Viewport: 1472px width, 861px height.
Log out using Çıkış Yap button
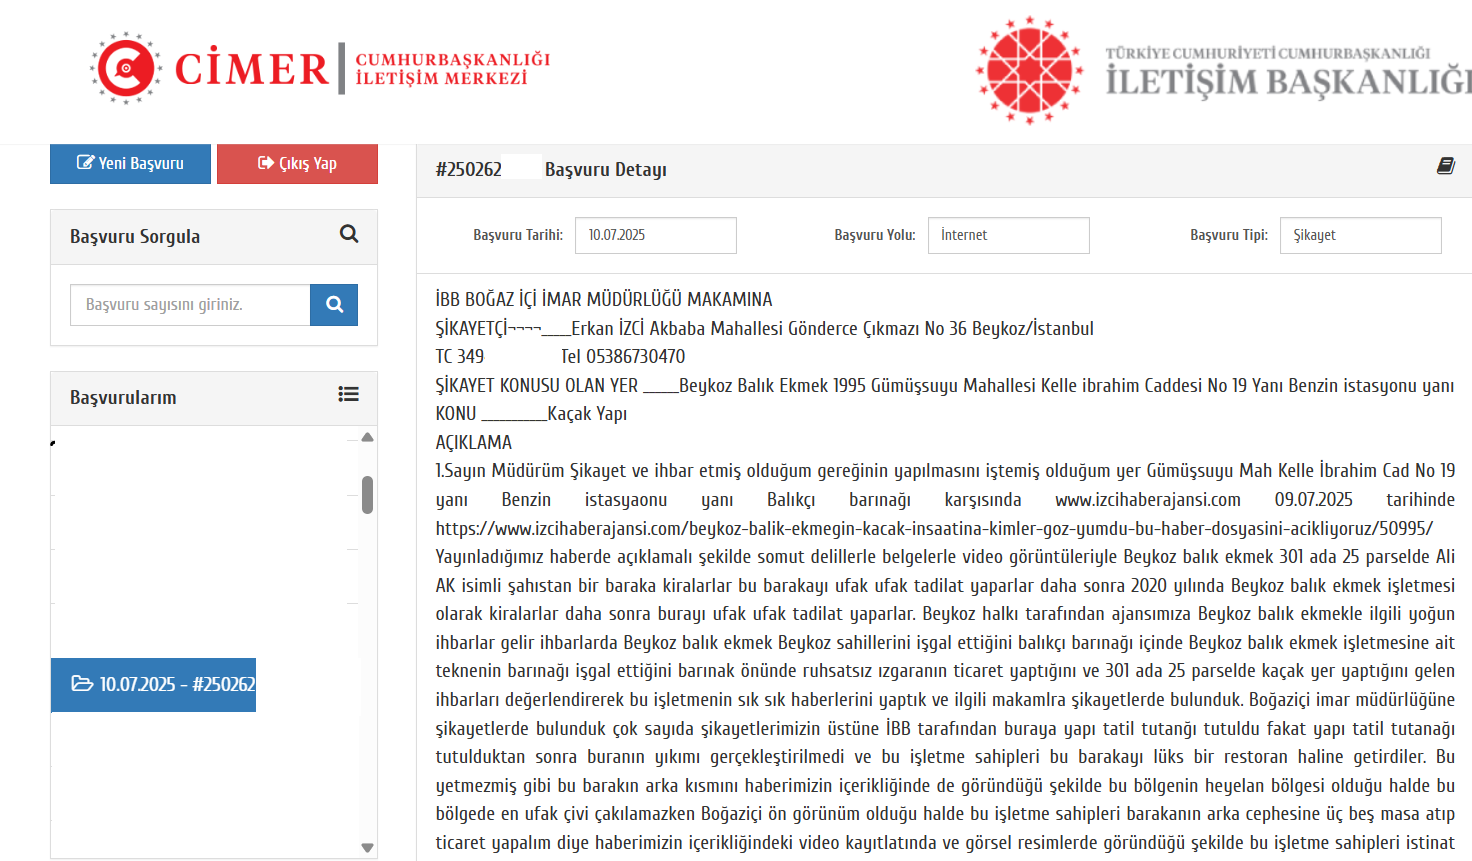(x=297, y=164)
